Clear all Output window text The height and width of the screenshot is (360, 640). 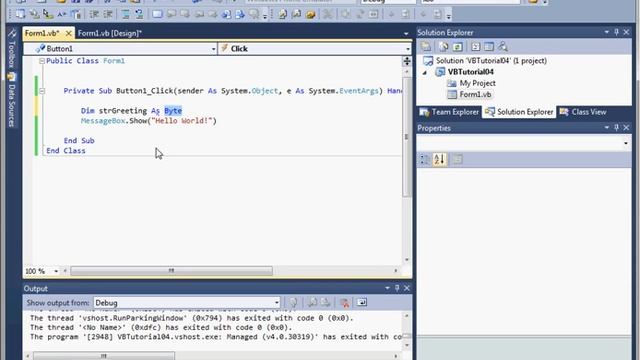(x=344, y=302)
